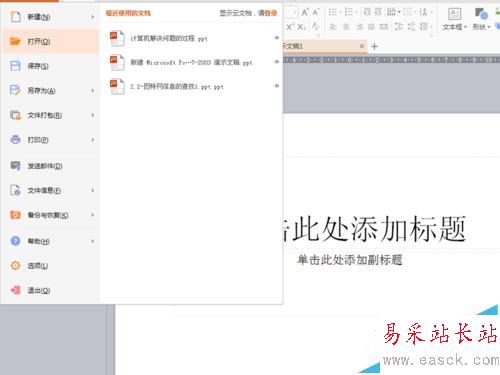This screenshot has width=500, height=375.
Task: Align text right in ribbon
Action: click(x=359, y=27)
